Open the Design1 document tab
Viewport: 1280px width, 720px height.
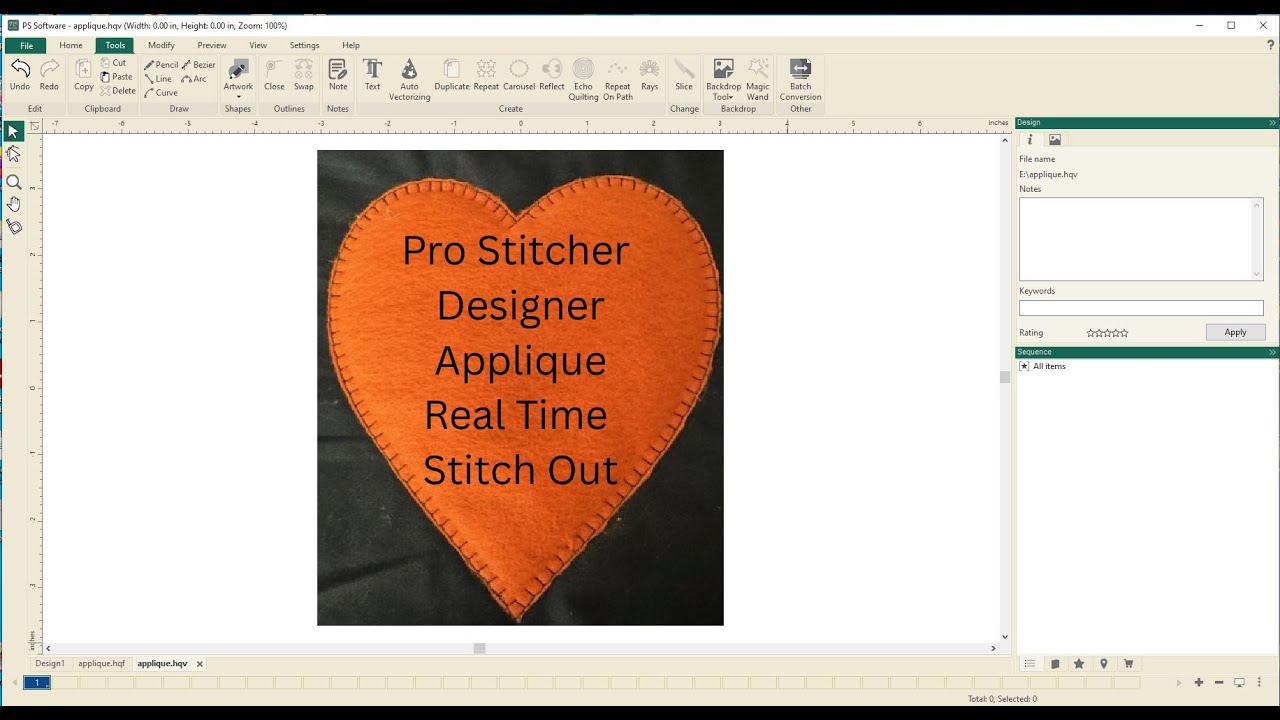click(50, 663)
